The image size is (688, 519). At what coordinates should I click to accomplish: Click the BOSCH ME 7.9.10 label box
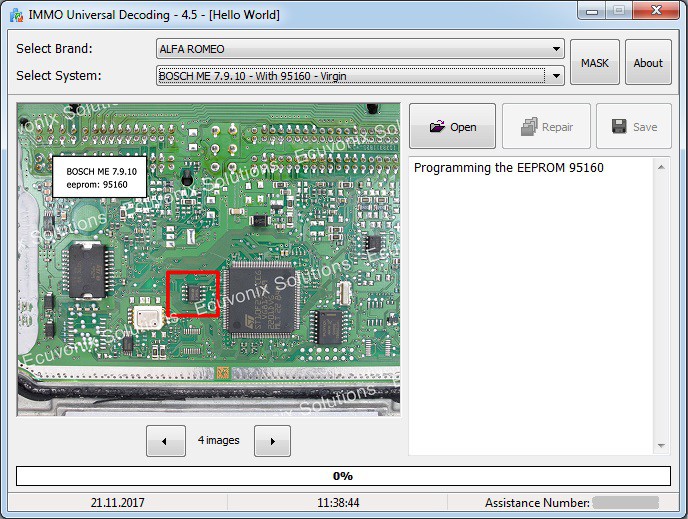pos(100,177)
